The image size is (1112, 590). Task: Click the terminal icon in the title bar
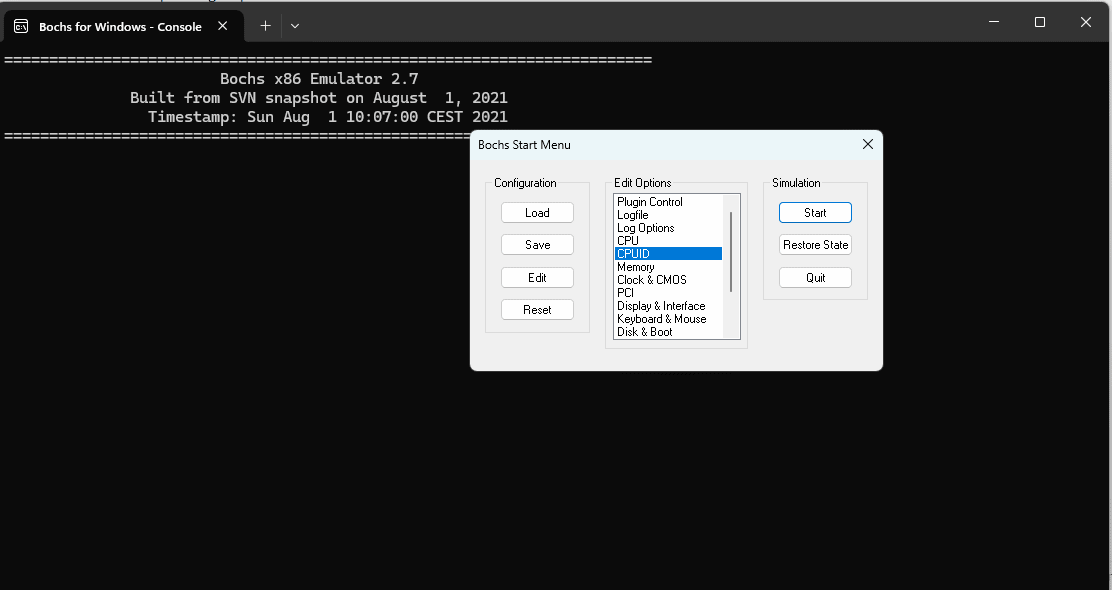coord(20,26)
